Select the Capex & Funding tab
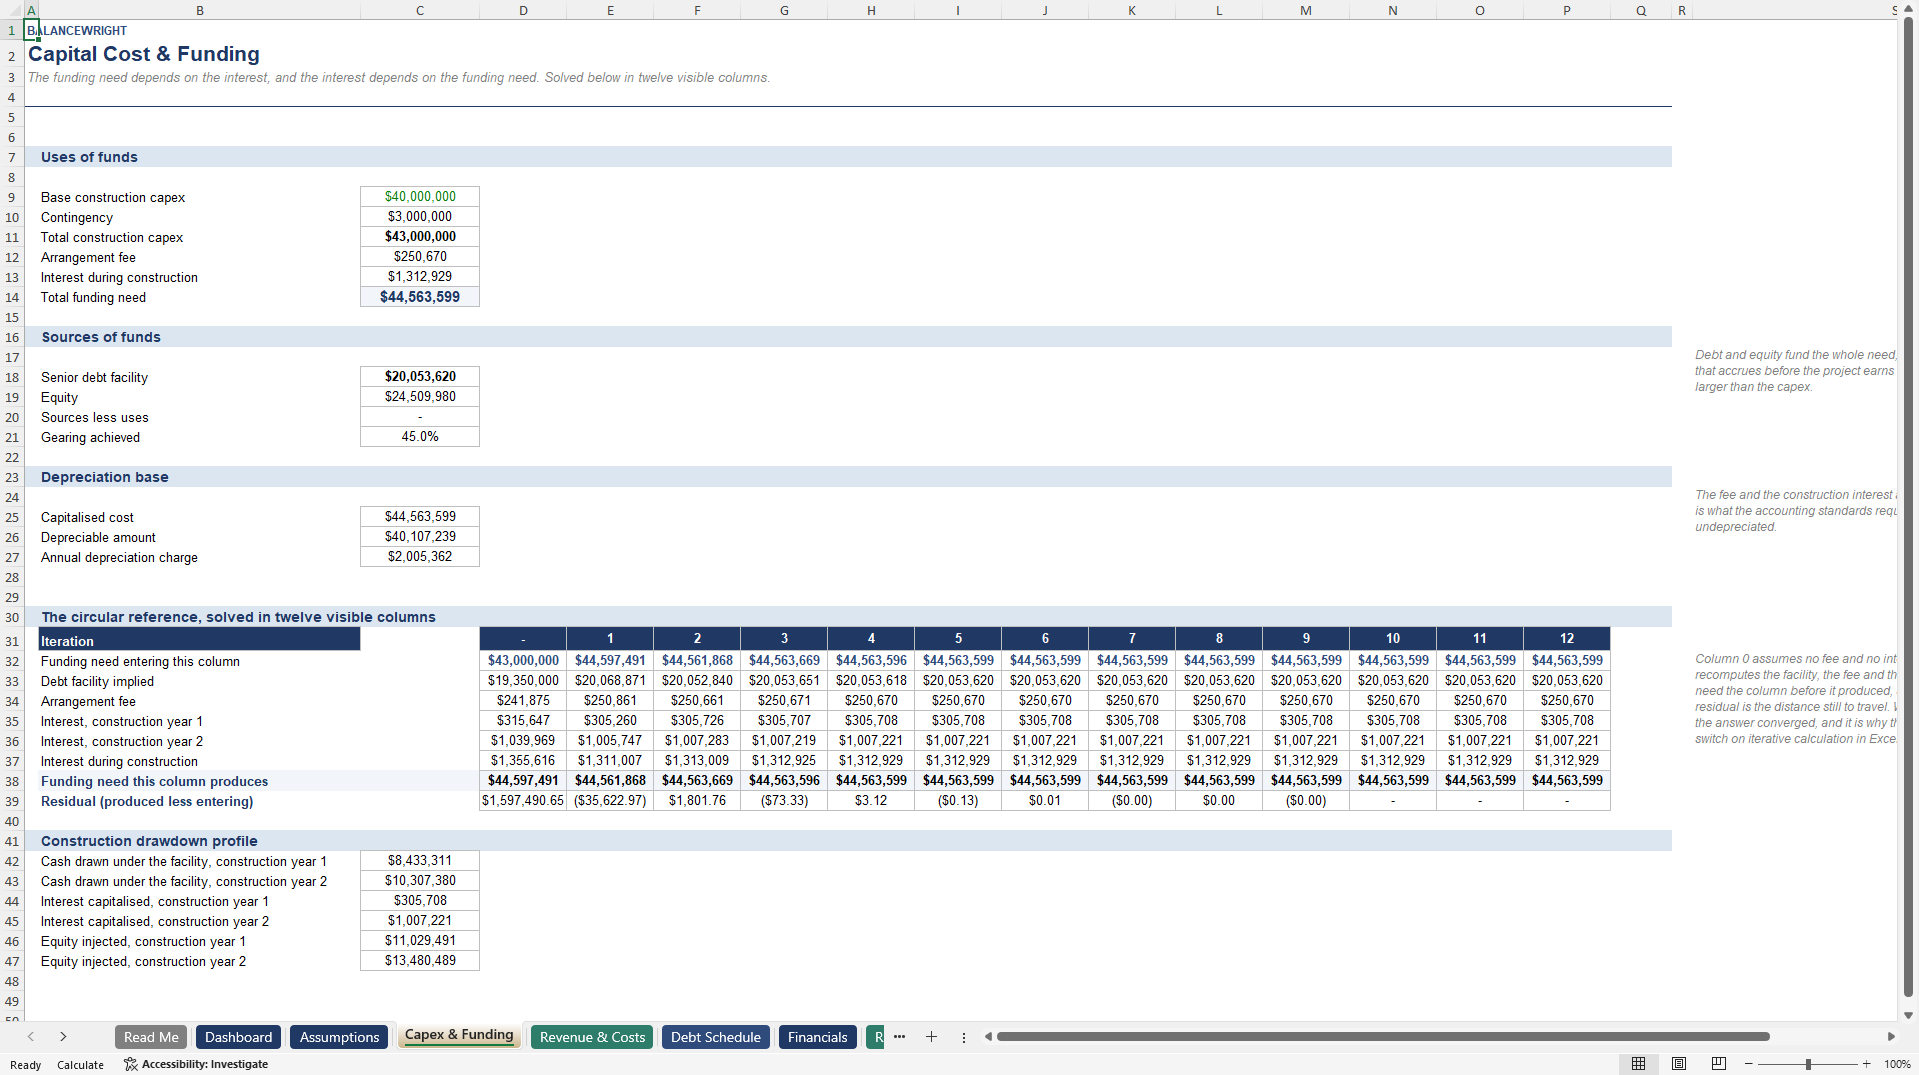This screenshot has height=1075, width=1919. click(x=459, y=1036)
